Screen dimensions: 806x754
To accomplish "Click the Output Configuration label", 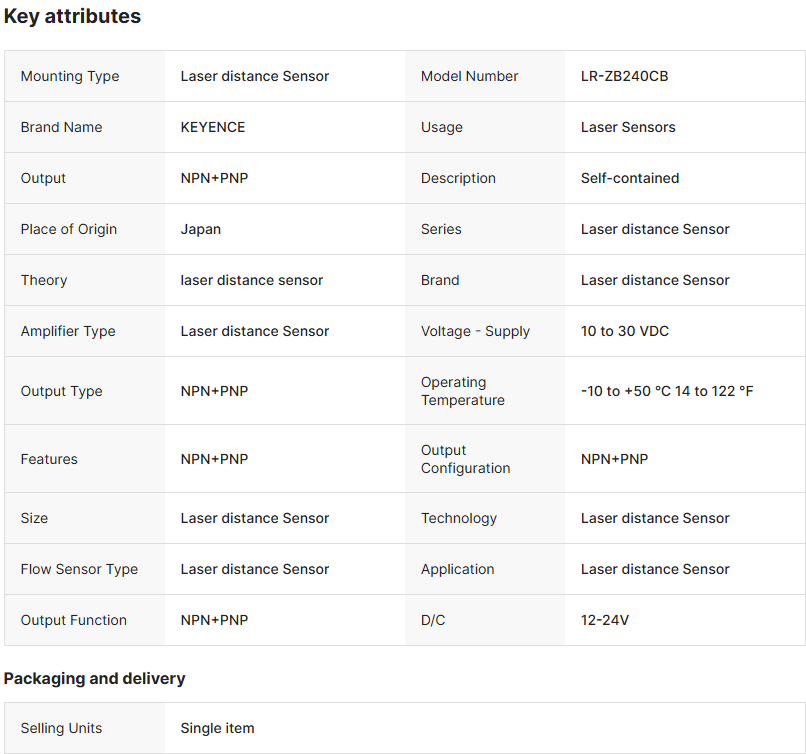I will [x=465, y=459].
